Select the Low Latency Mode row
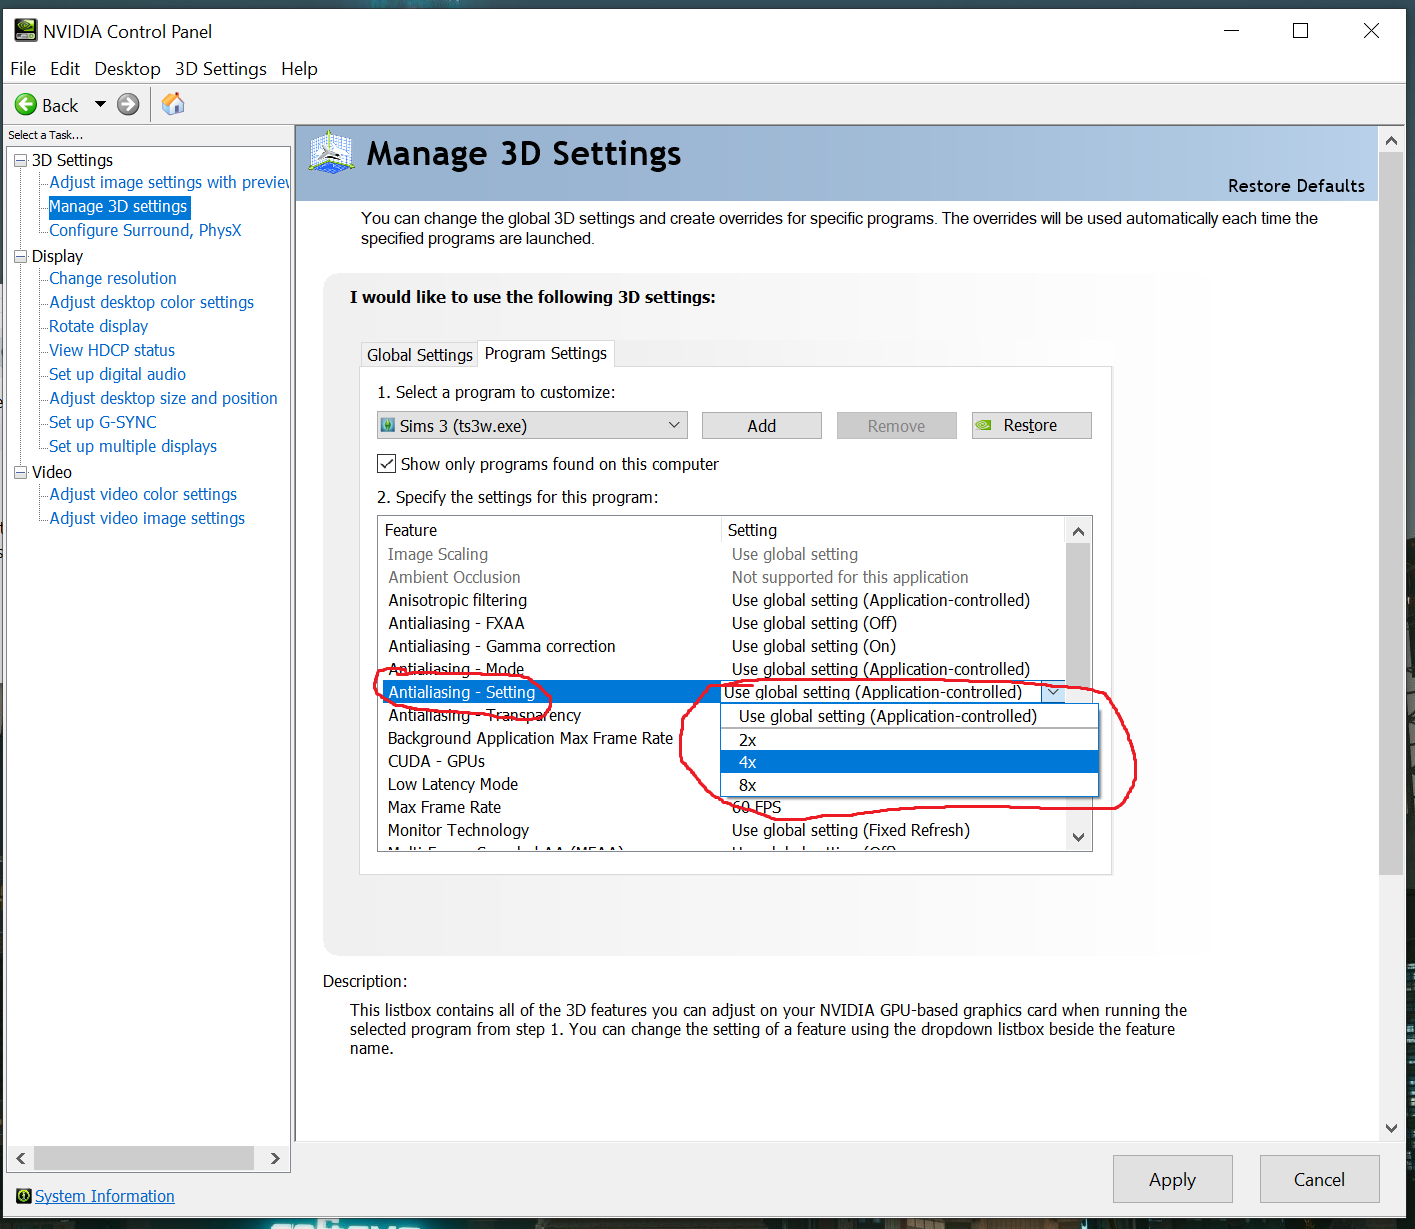The height and width of the screenshot is (1229, 1415). 453,784
